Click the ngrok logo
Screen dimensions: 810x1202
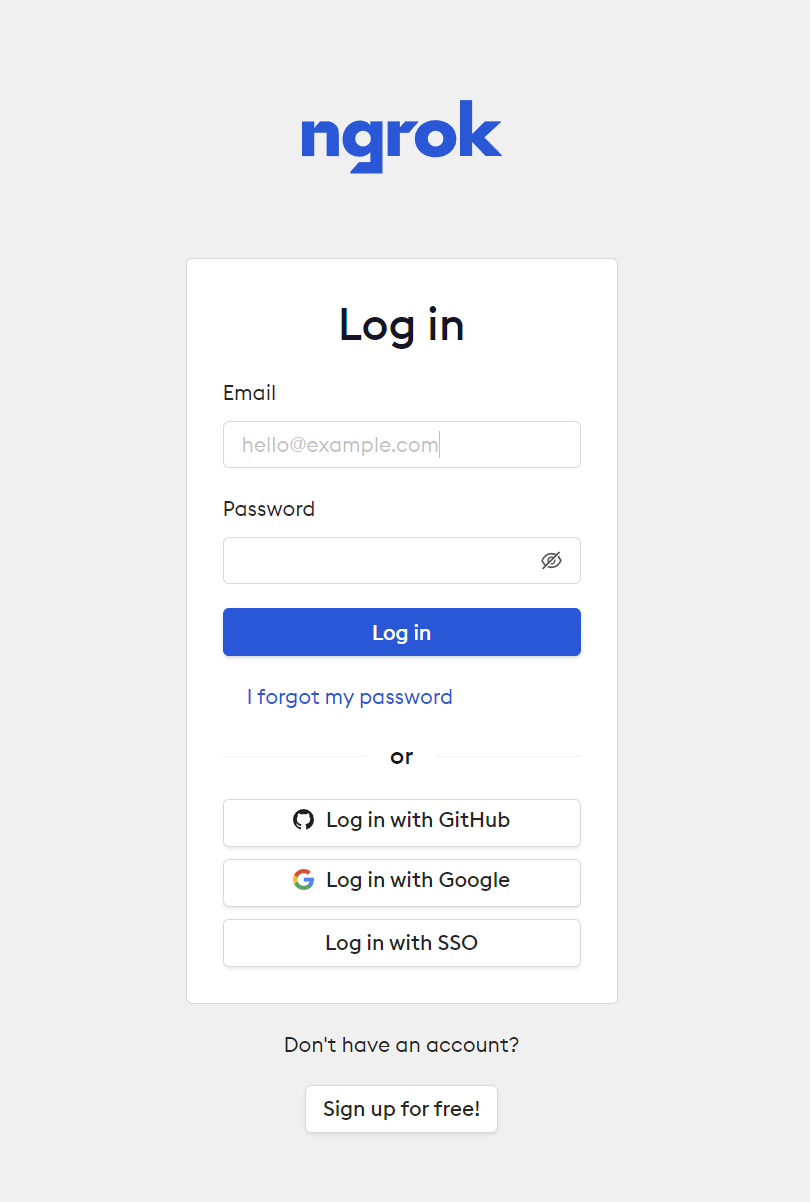(401, 137)
